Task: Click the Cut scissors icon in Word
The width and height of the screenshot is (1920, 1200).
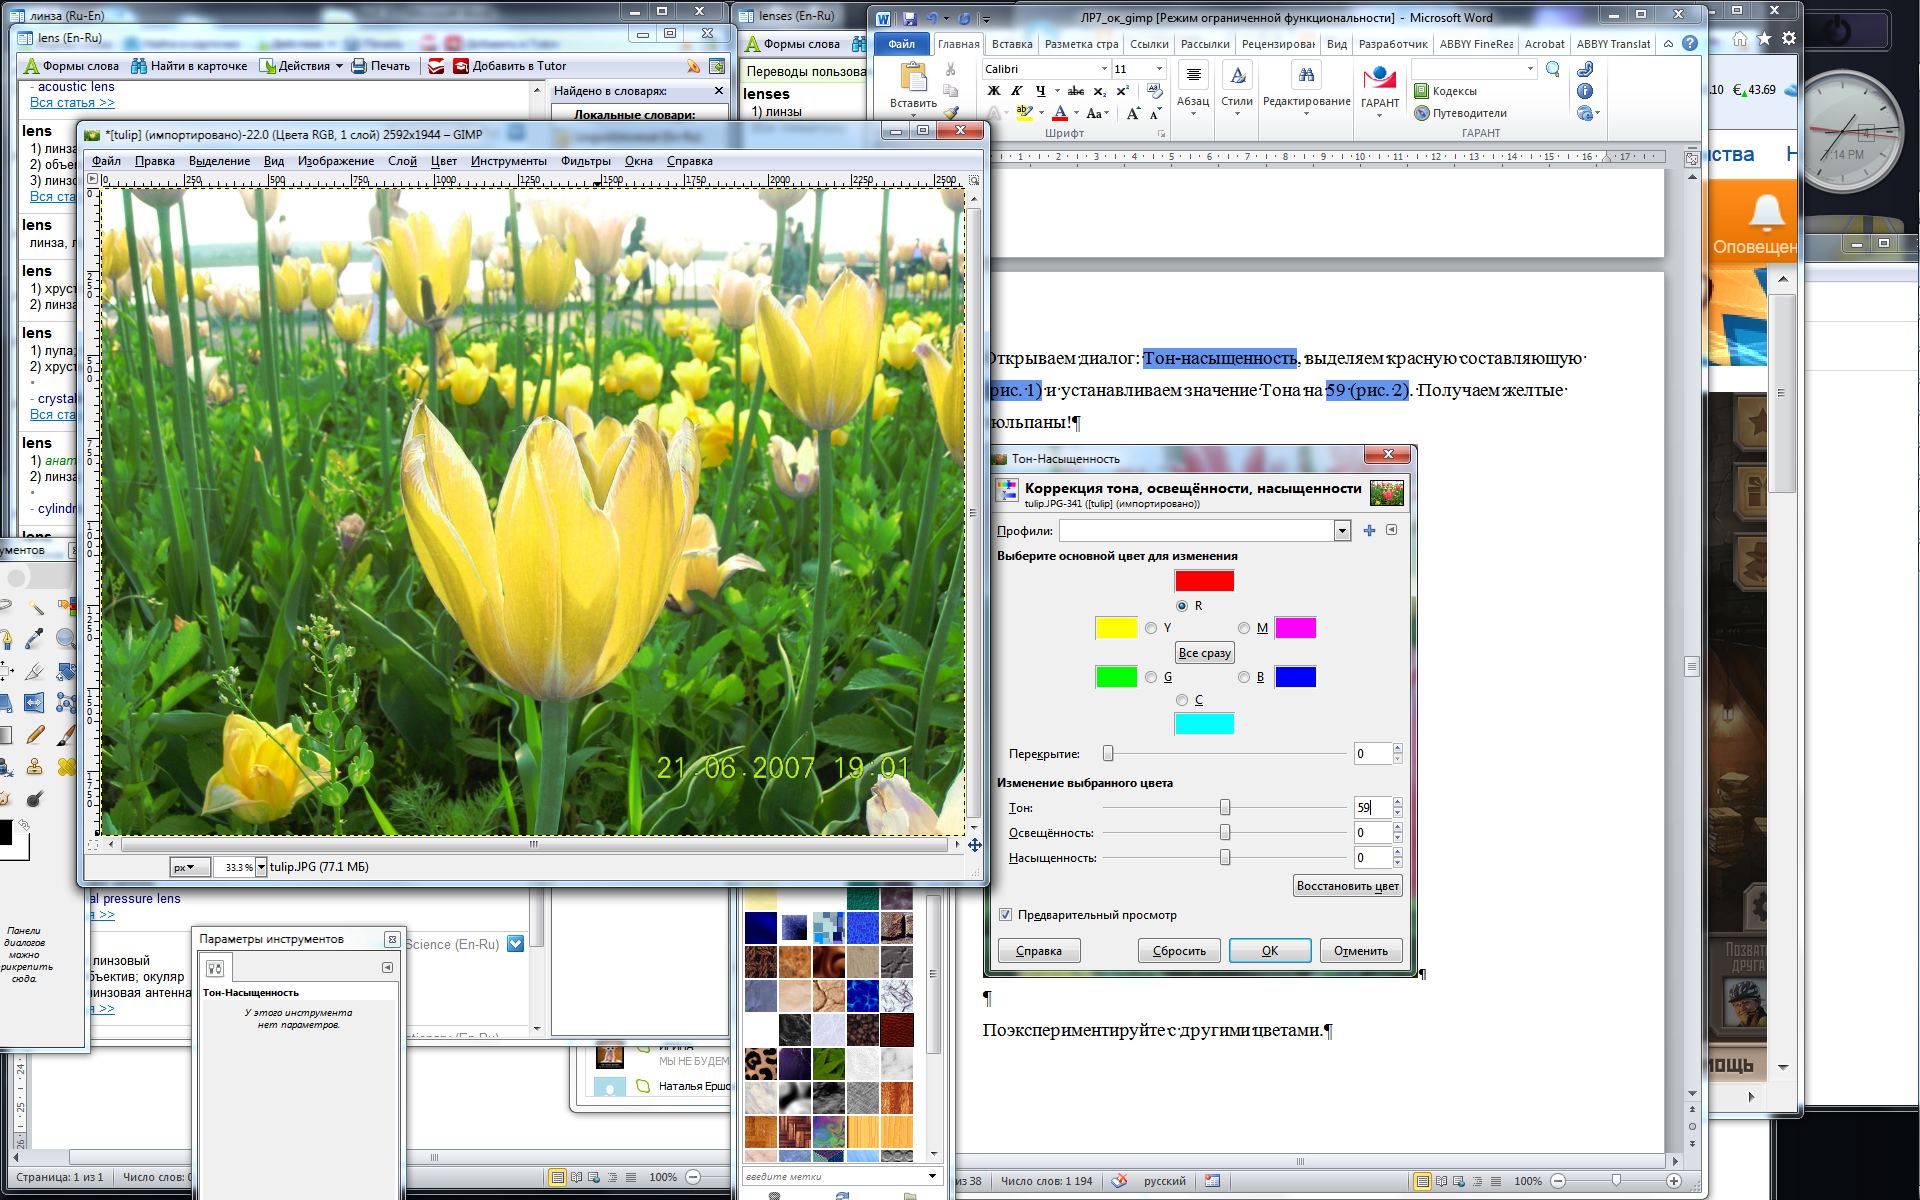Action: pyautogui.click(x=950, y=69)
